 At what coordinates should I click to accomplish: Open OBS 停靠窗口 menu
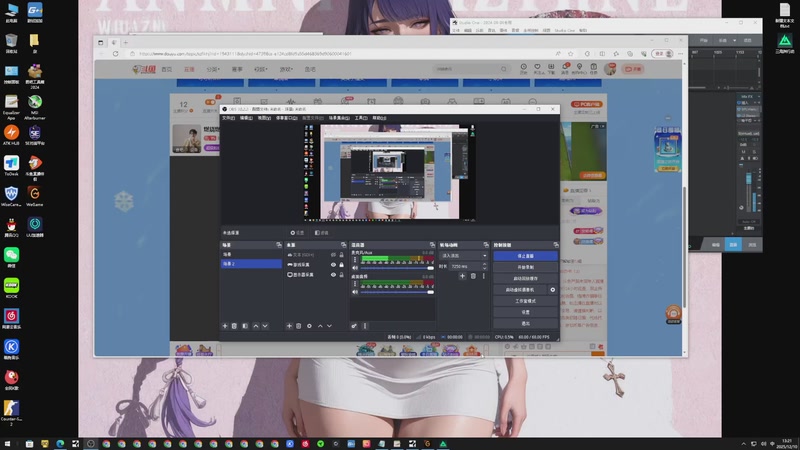pos(286,118)
